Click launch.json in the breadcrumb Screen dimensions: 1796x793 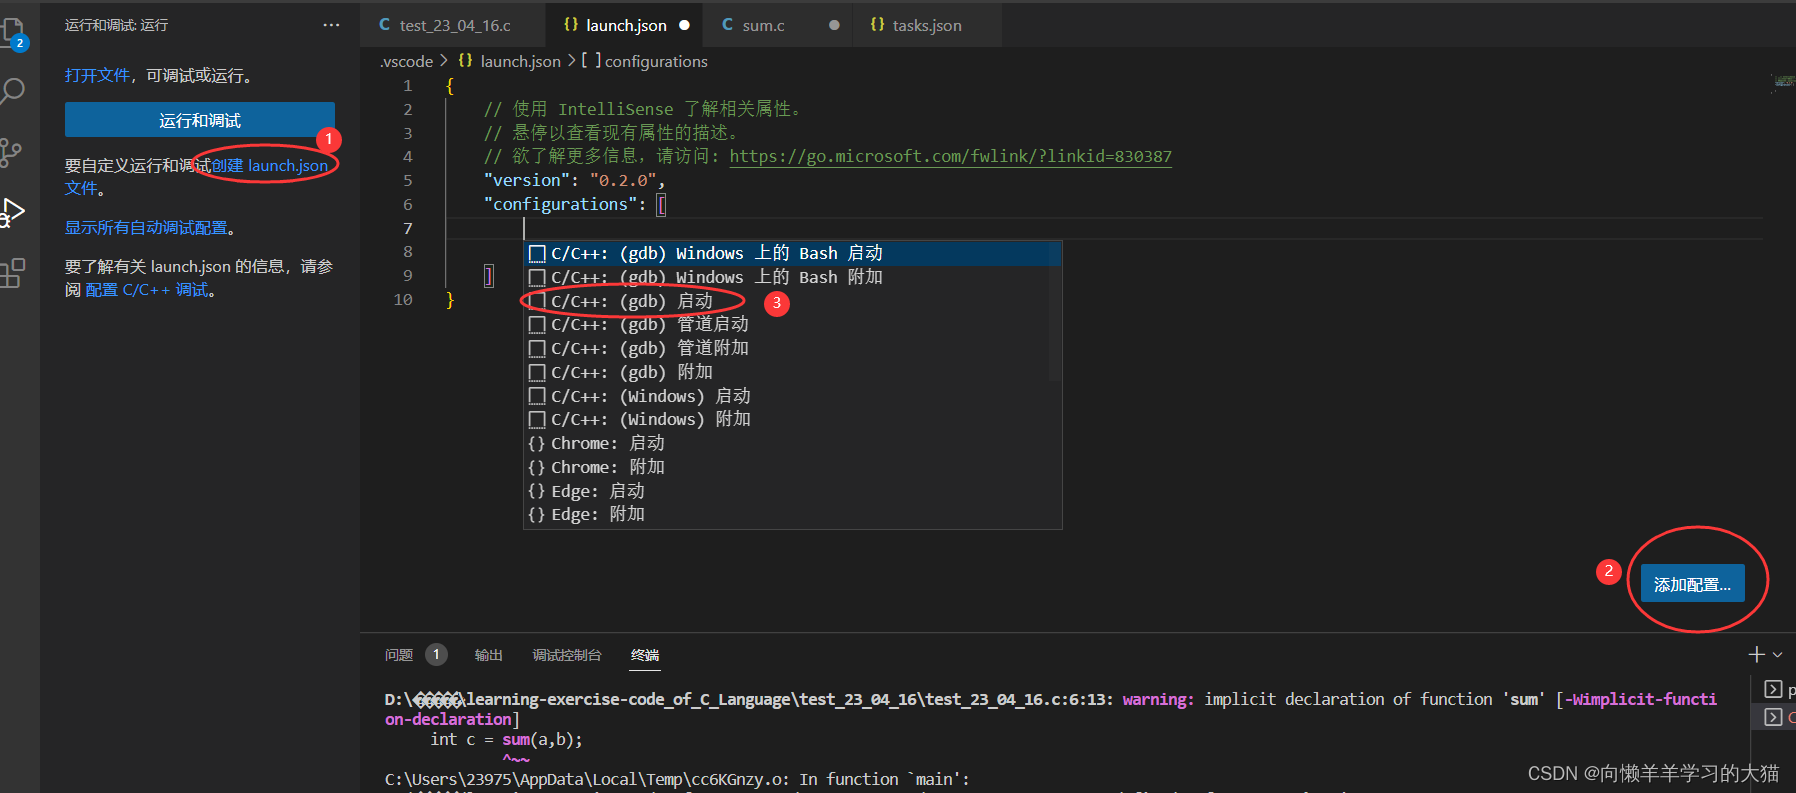[520, 61]
